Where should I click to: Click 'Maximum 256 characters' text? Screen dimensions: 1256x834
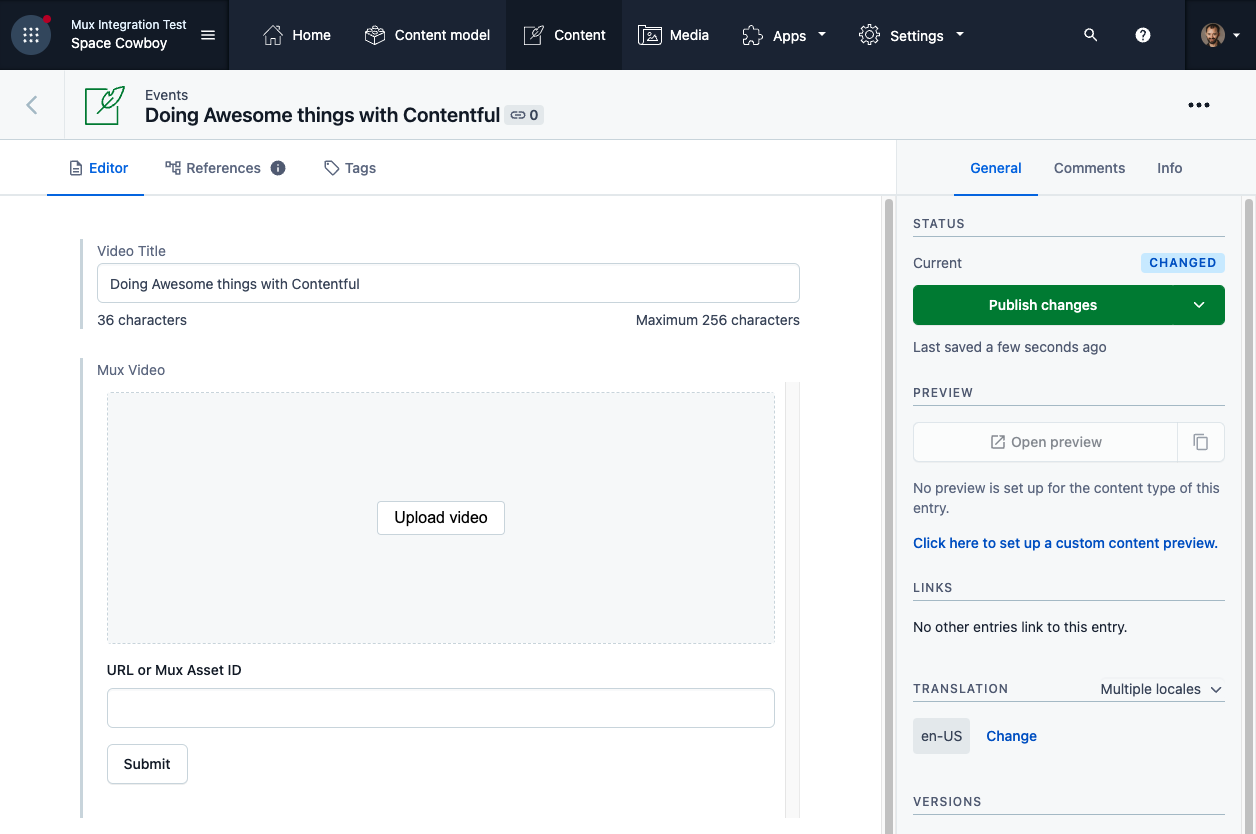click(x=718, y=320)
